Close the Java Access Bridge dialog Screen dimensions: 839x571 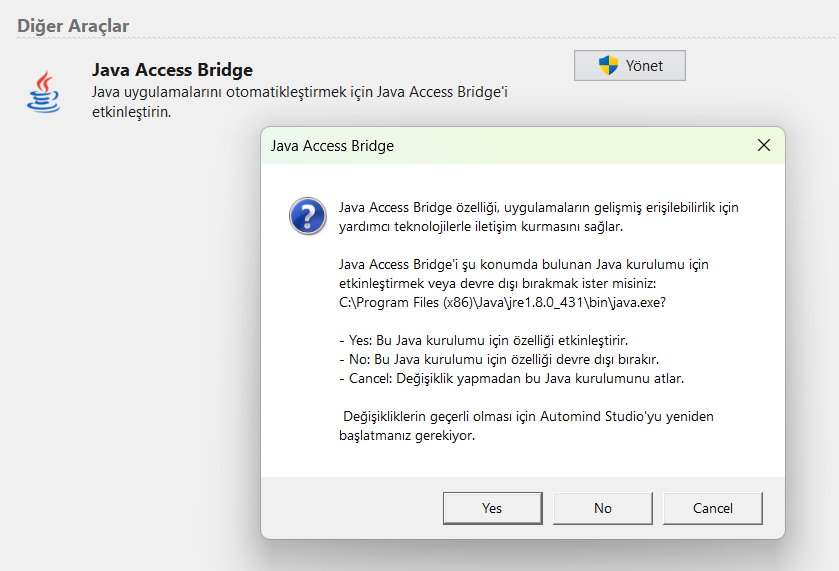[x=764, y=145]
